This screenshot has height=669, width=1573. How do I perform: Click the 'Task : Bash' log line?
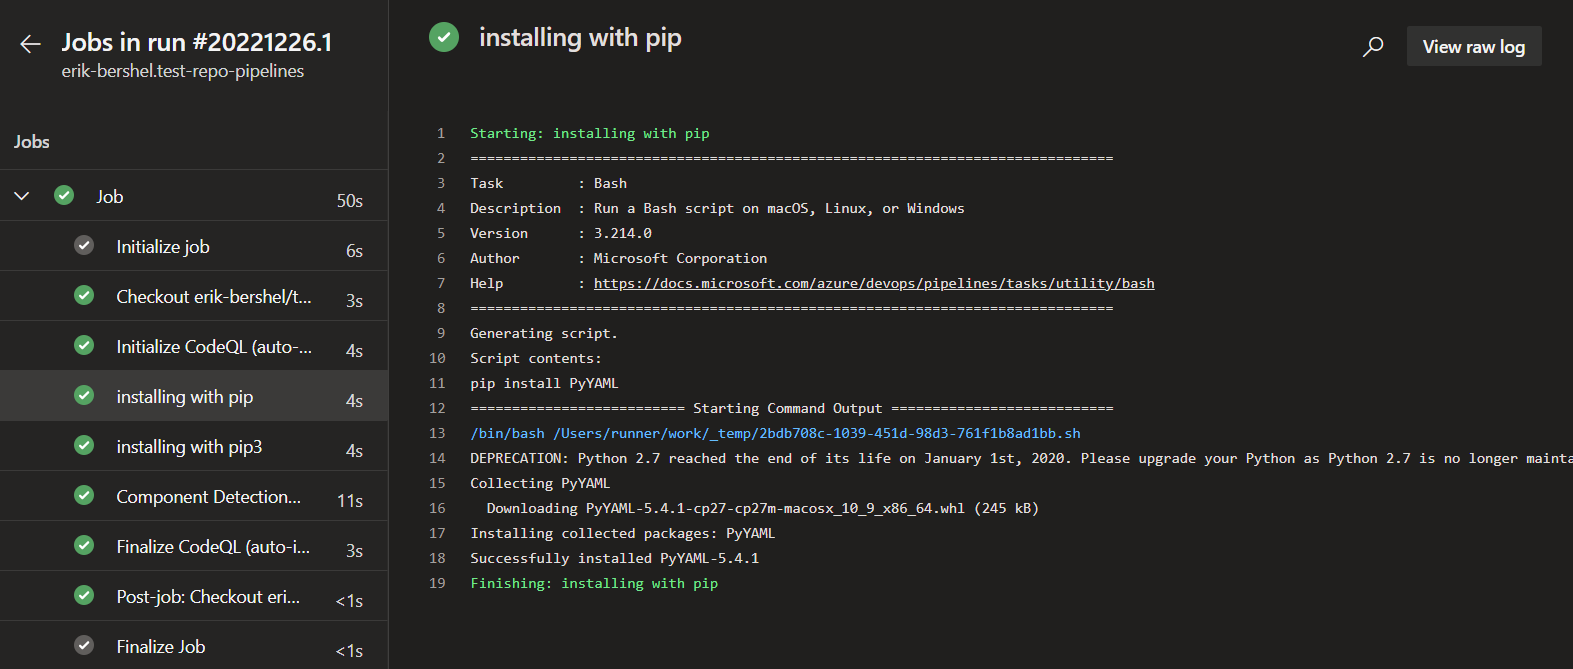[x=549, y=183]
